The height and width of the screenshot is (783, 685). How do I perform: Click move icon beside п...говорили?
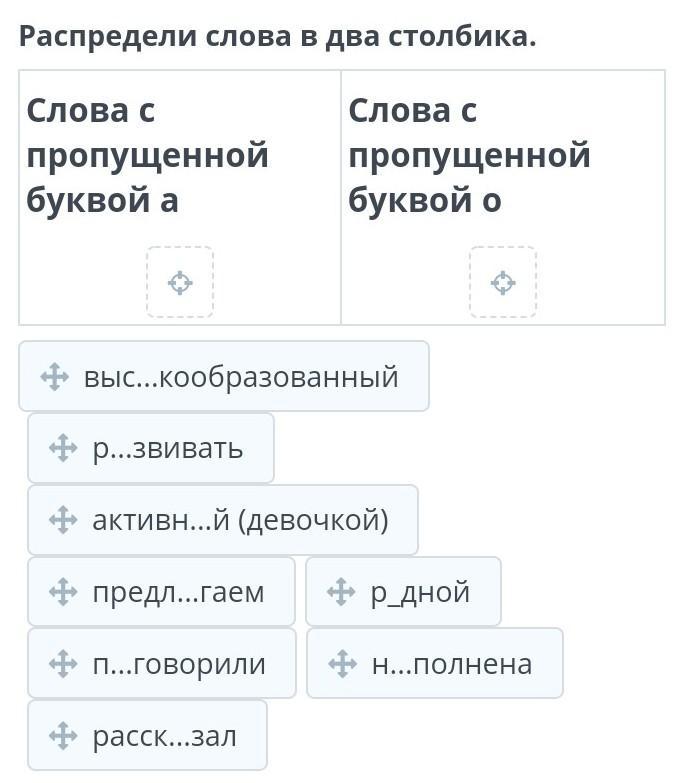pyautogui.click(x=63, y=663)
